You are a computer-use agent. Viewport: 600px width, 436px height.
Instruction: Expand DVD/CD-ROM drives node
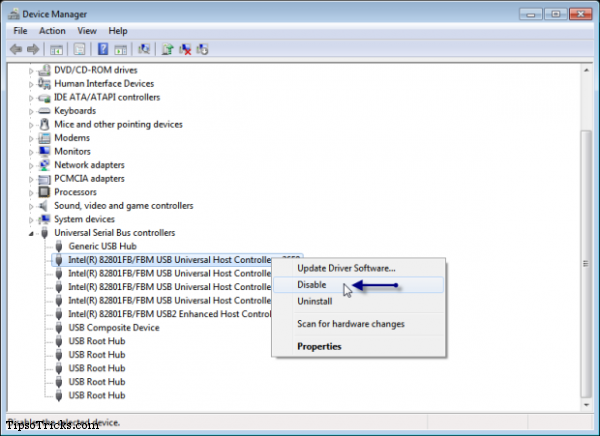coord(31,70)
